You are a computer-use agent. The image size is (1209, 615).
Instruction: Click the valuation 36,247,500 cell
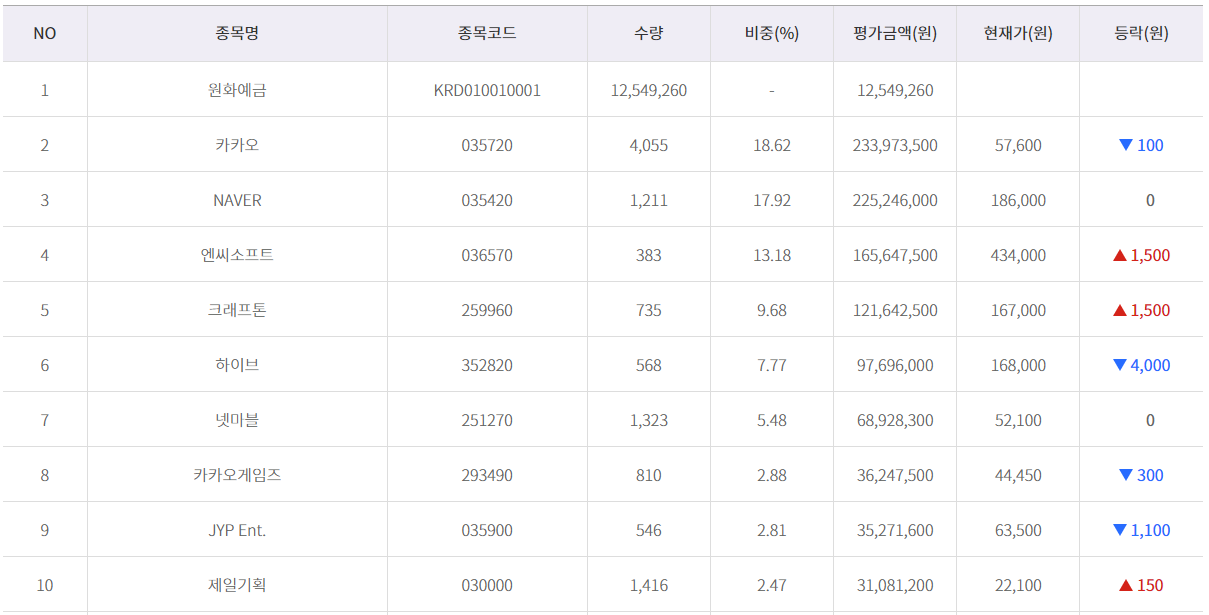point(895,475)
